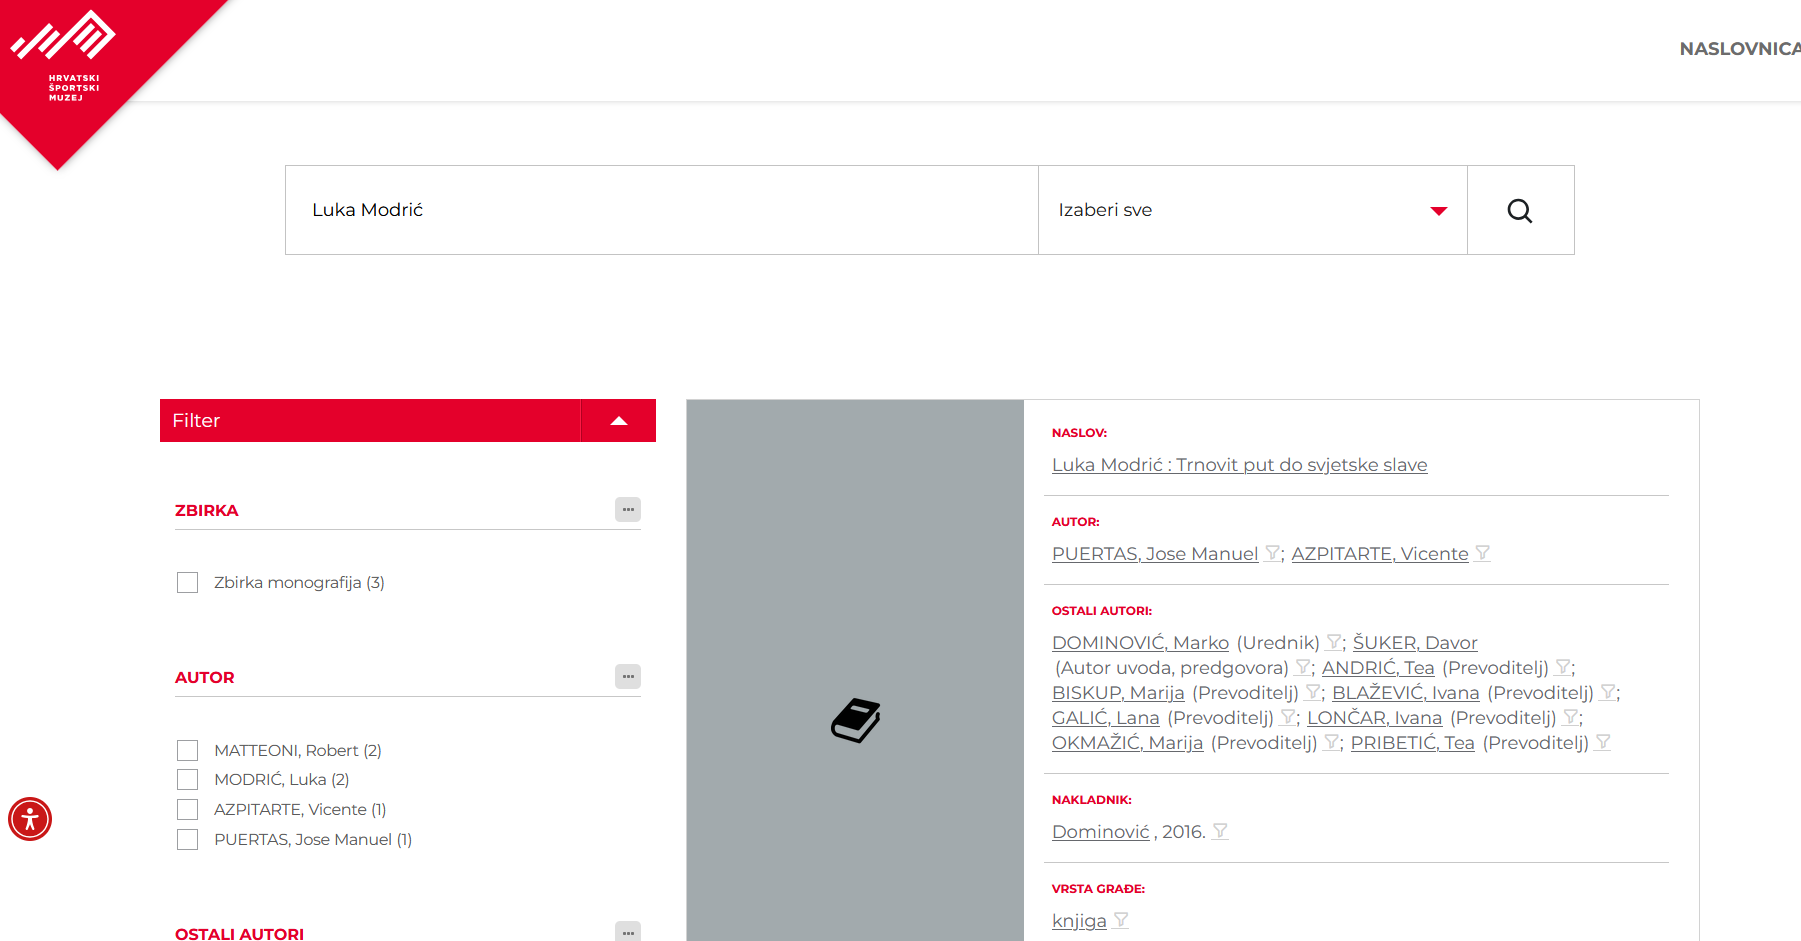Click filter icon next to Dominović, 2016

tap(1220, 831)
